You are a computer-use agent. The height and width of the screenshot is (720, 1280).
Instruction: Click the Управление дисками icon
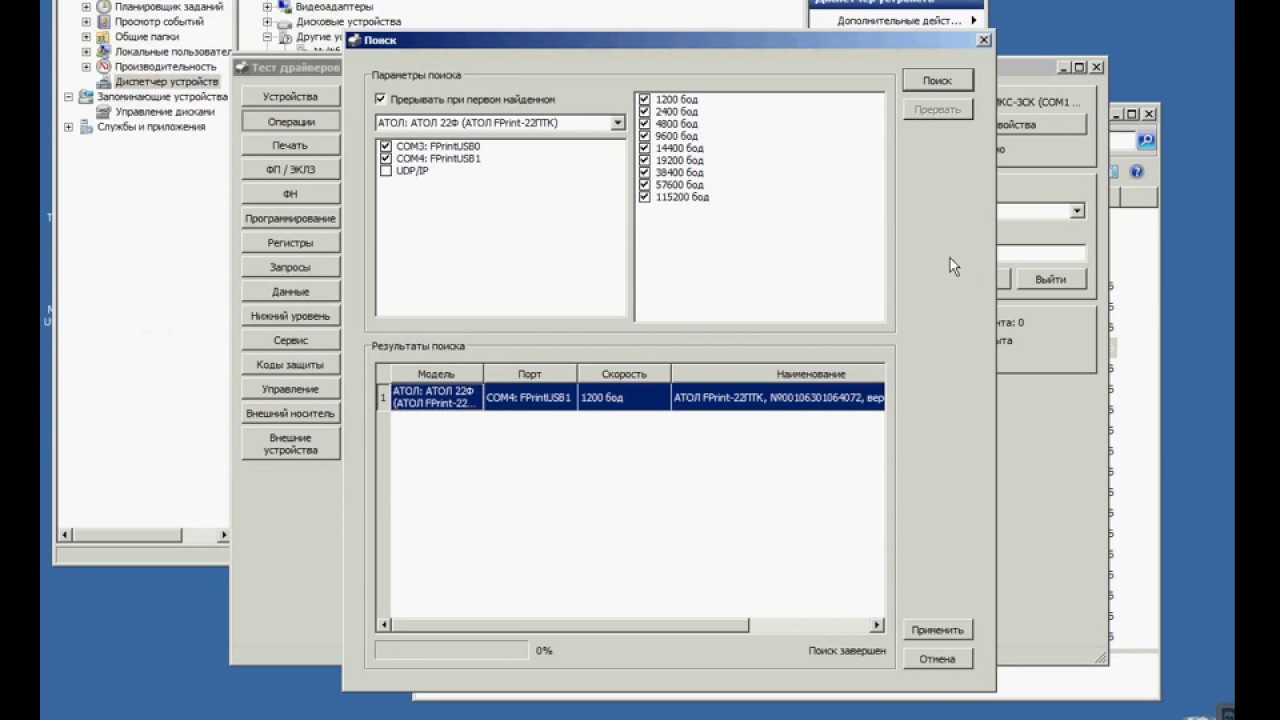click(103, 112)
